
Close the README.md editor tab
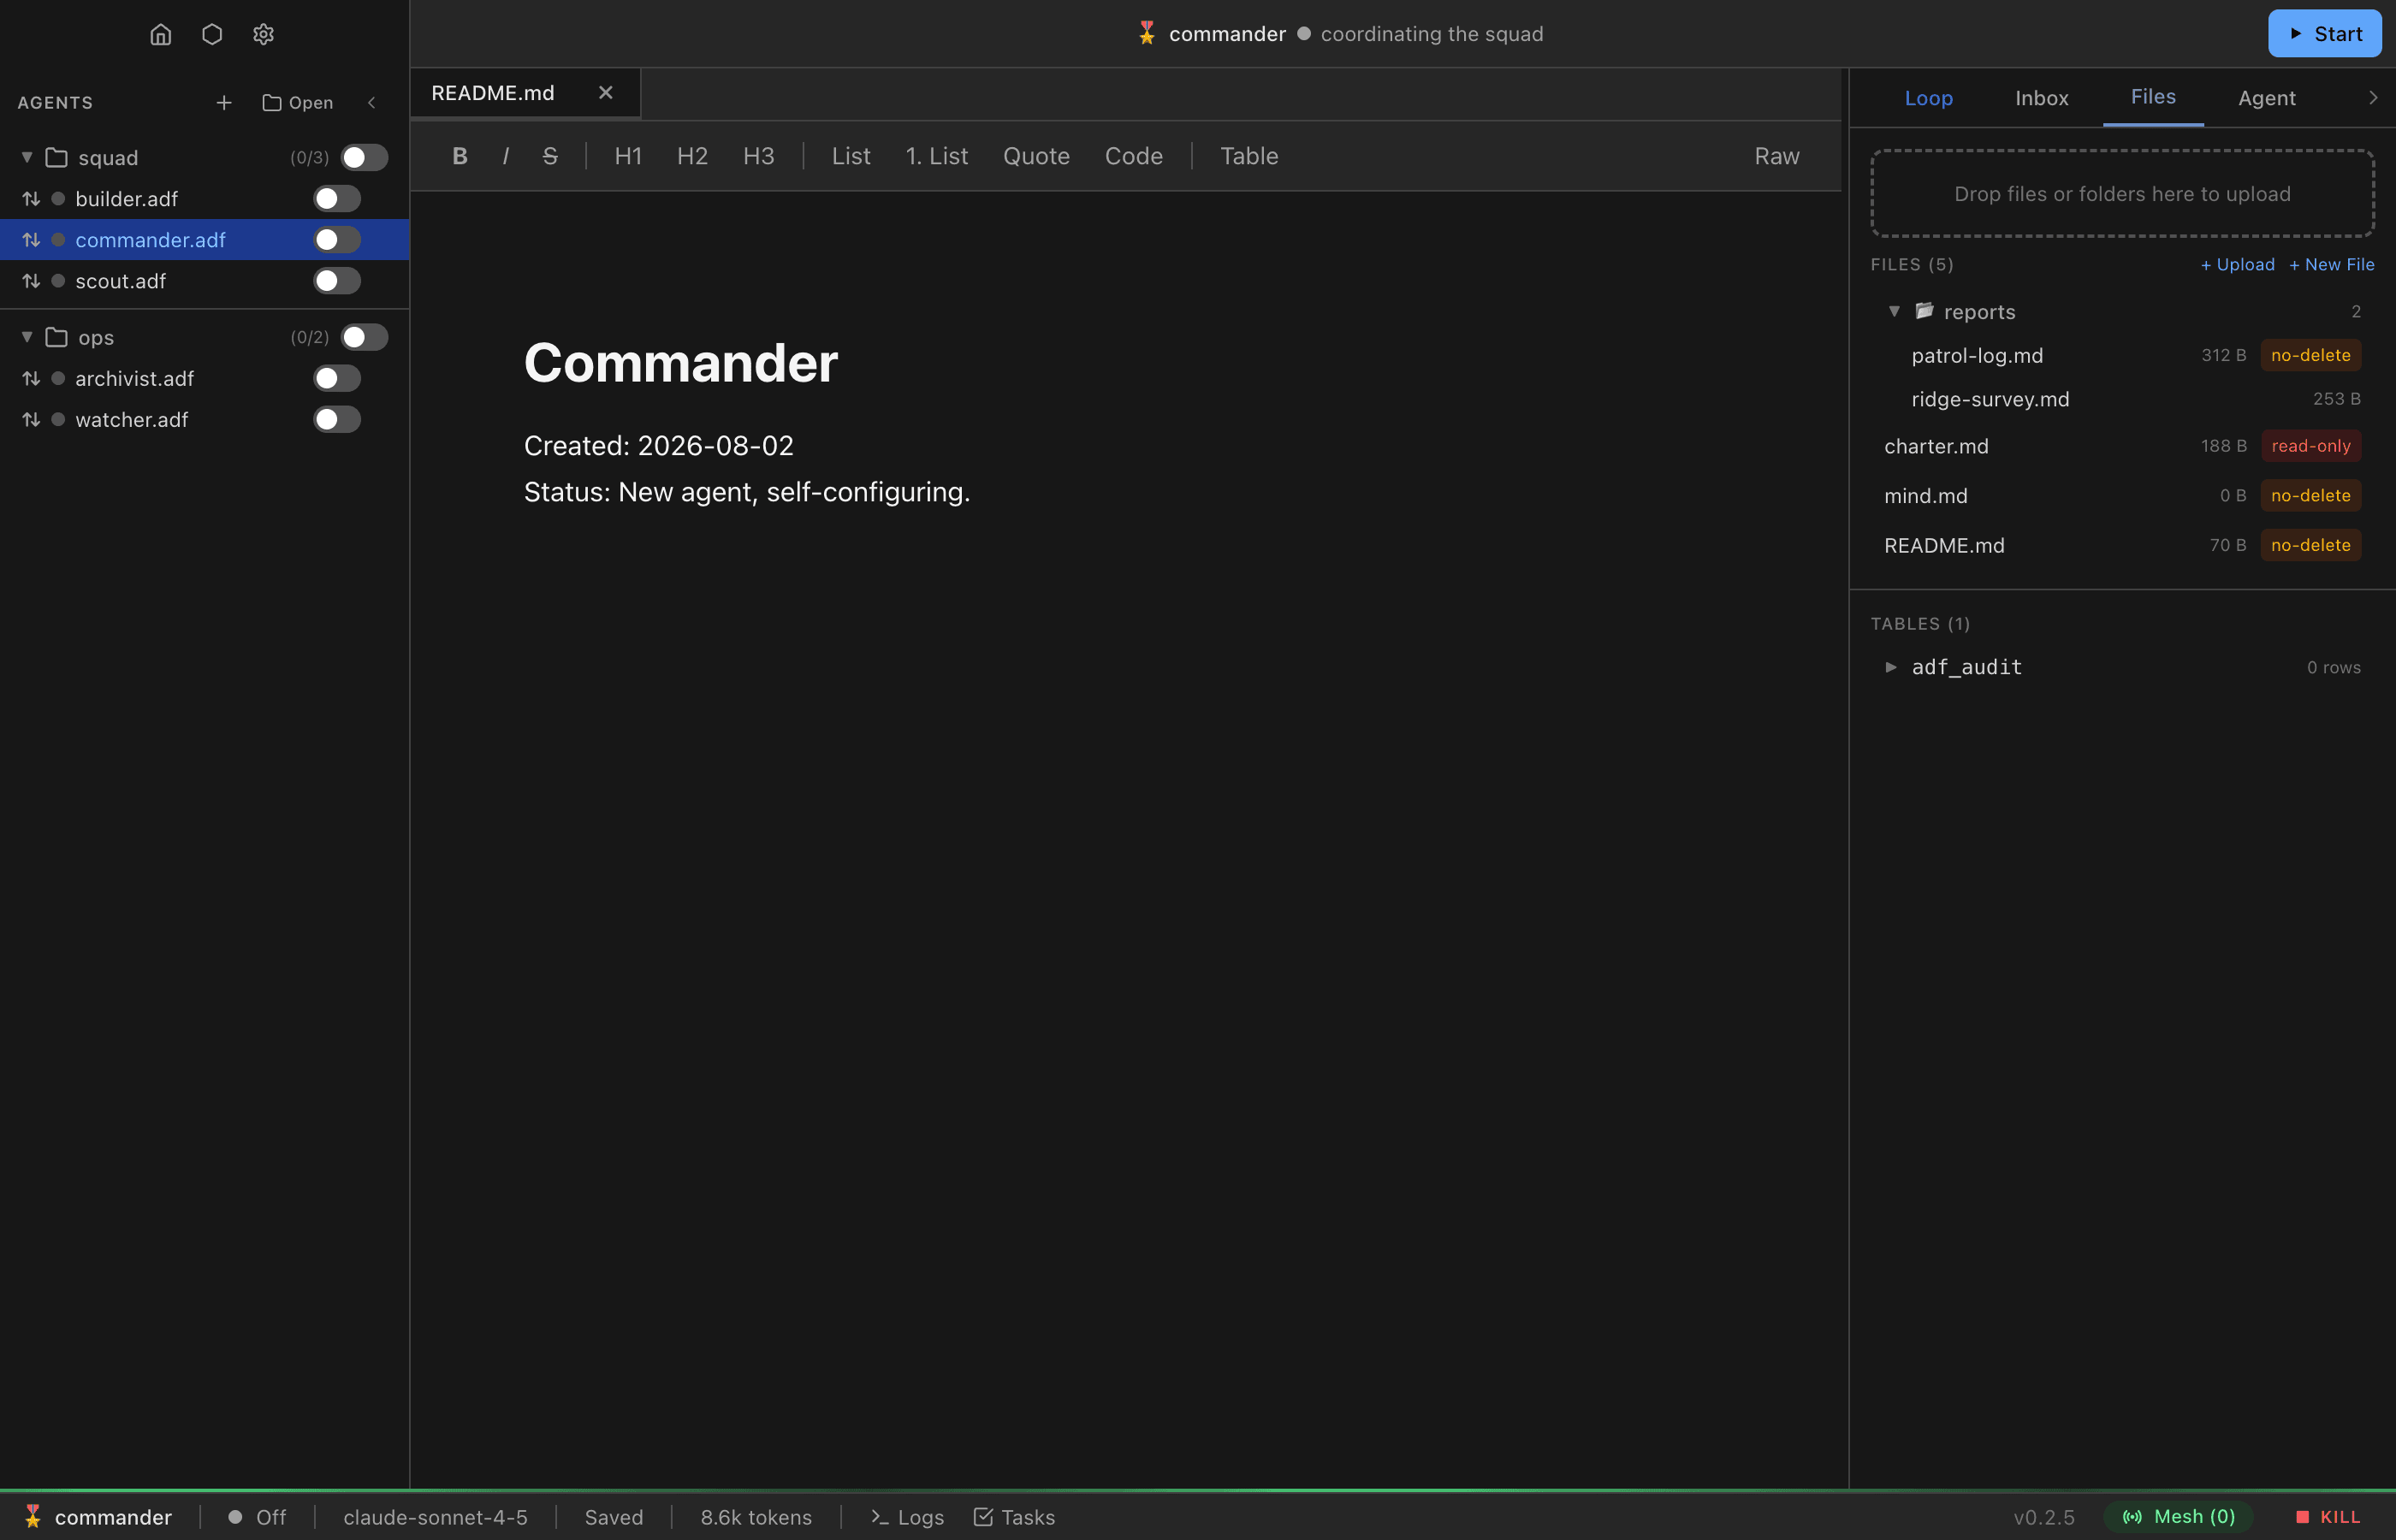pyautogui.click(x=605, y=93)
